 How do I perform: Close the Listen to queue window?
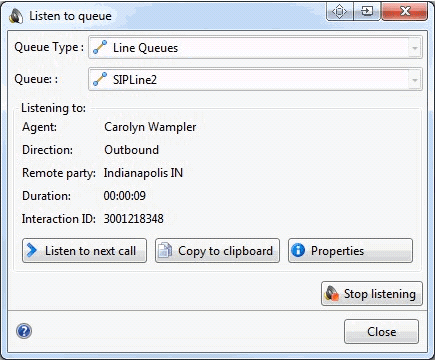(405, 12)
